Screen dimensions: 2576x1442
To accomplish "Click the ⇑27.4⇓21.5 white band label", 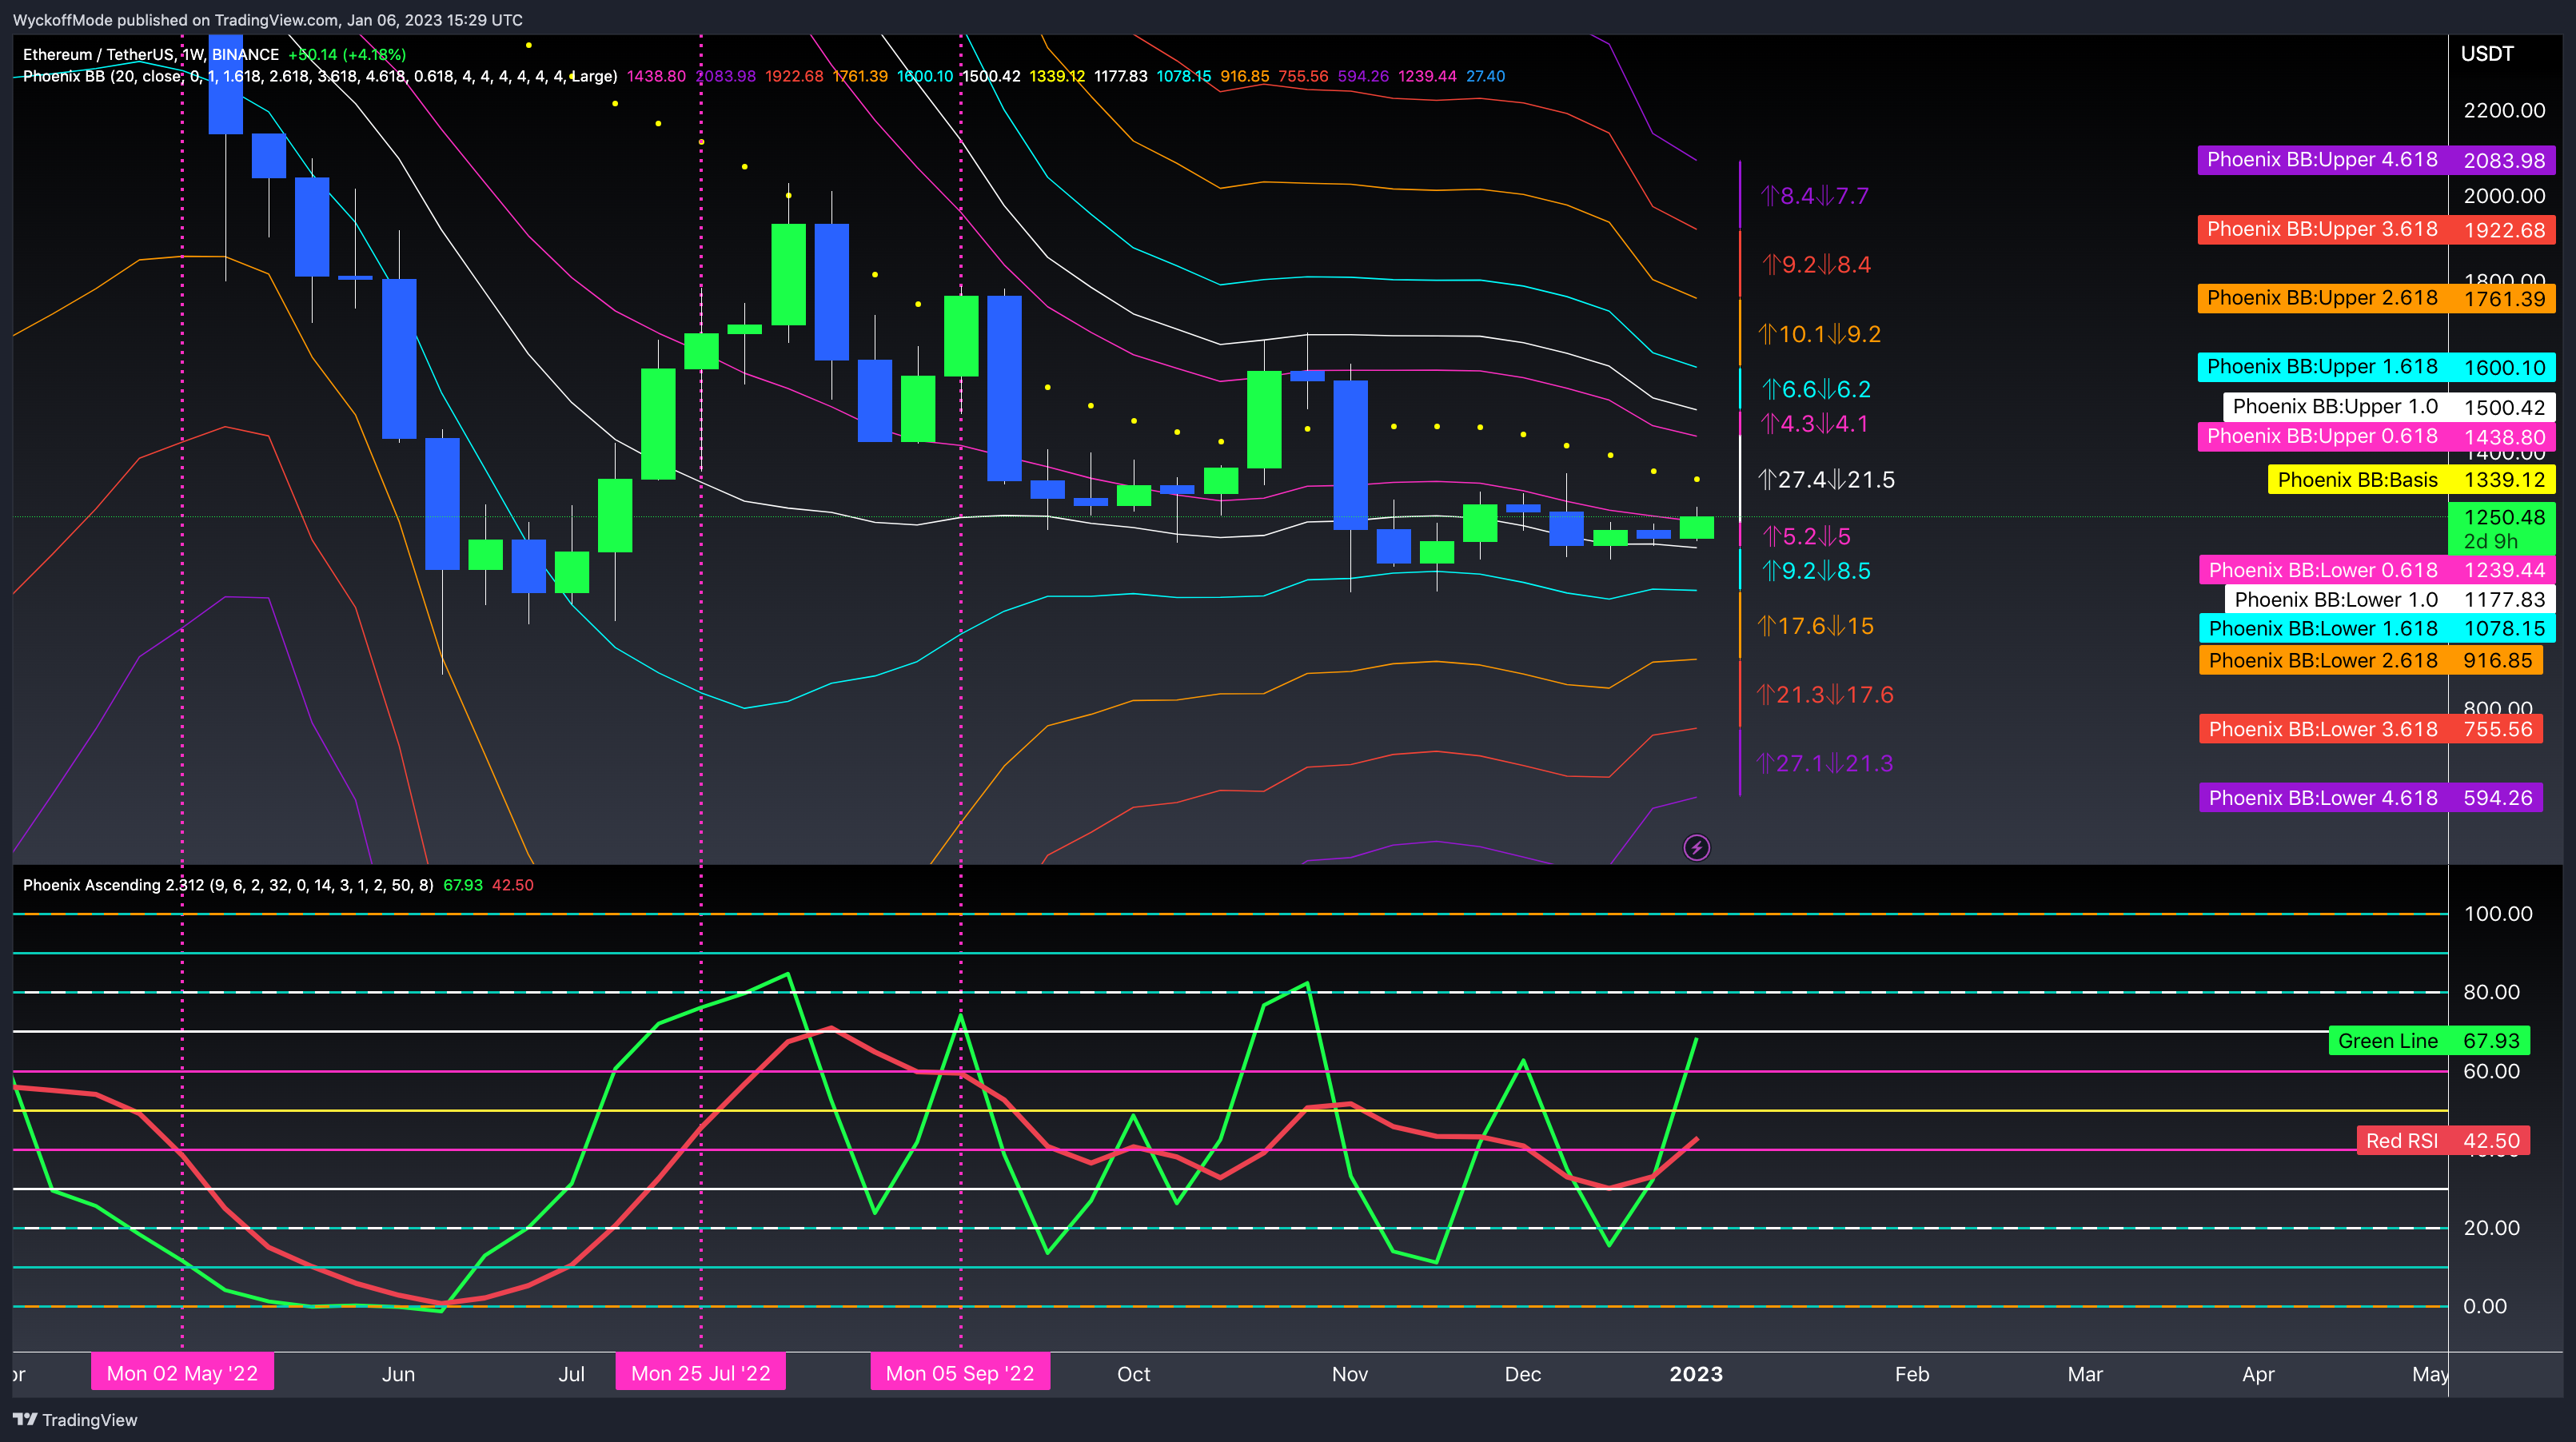I will tap(1826, 480).
